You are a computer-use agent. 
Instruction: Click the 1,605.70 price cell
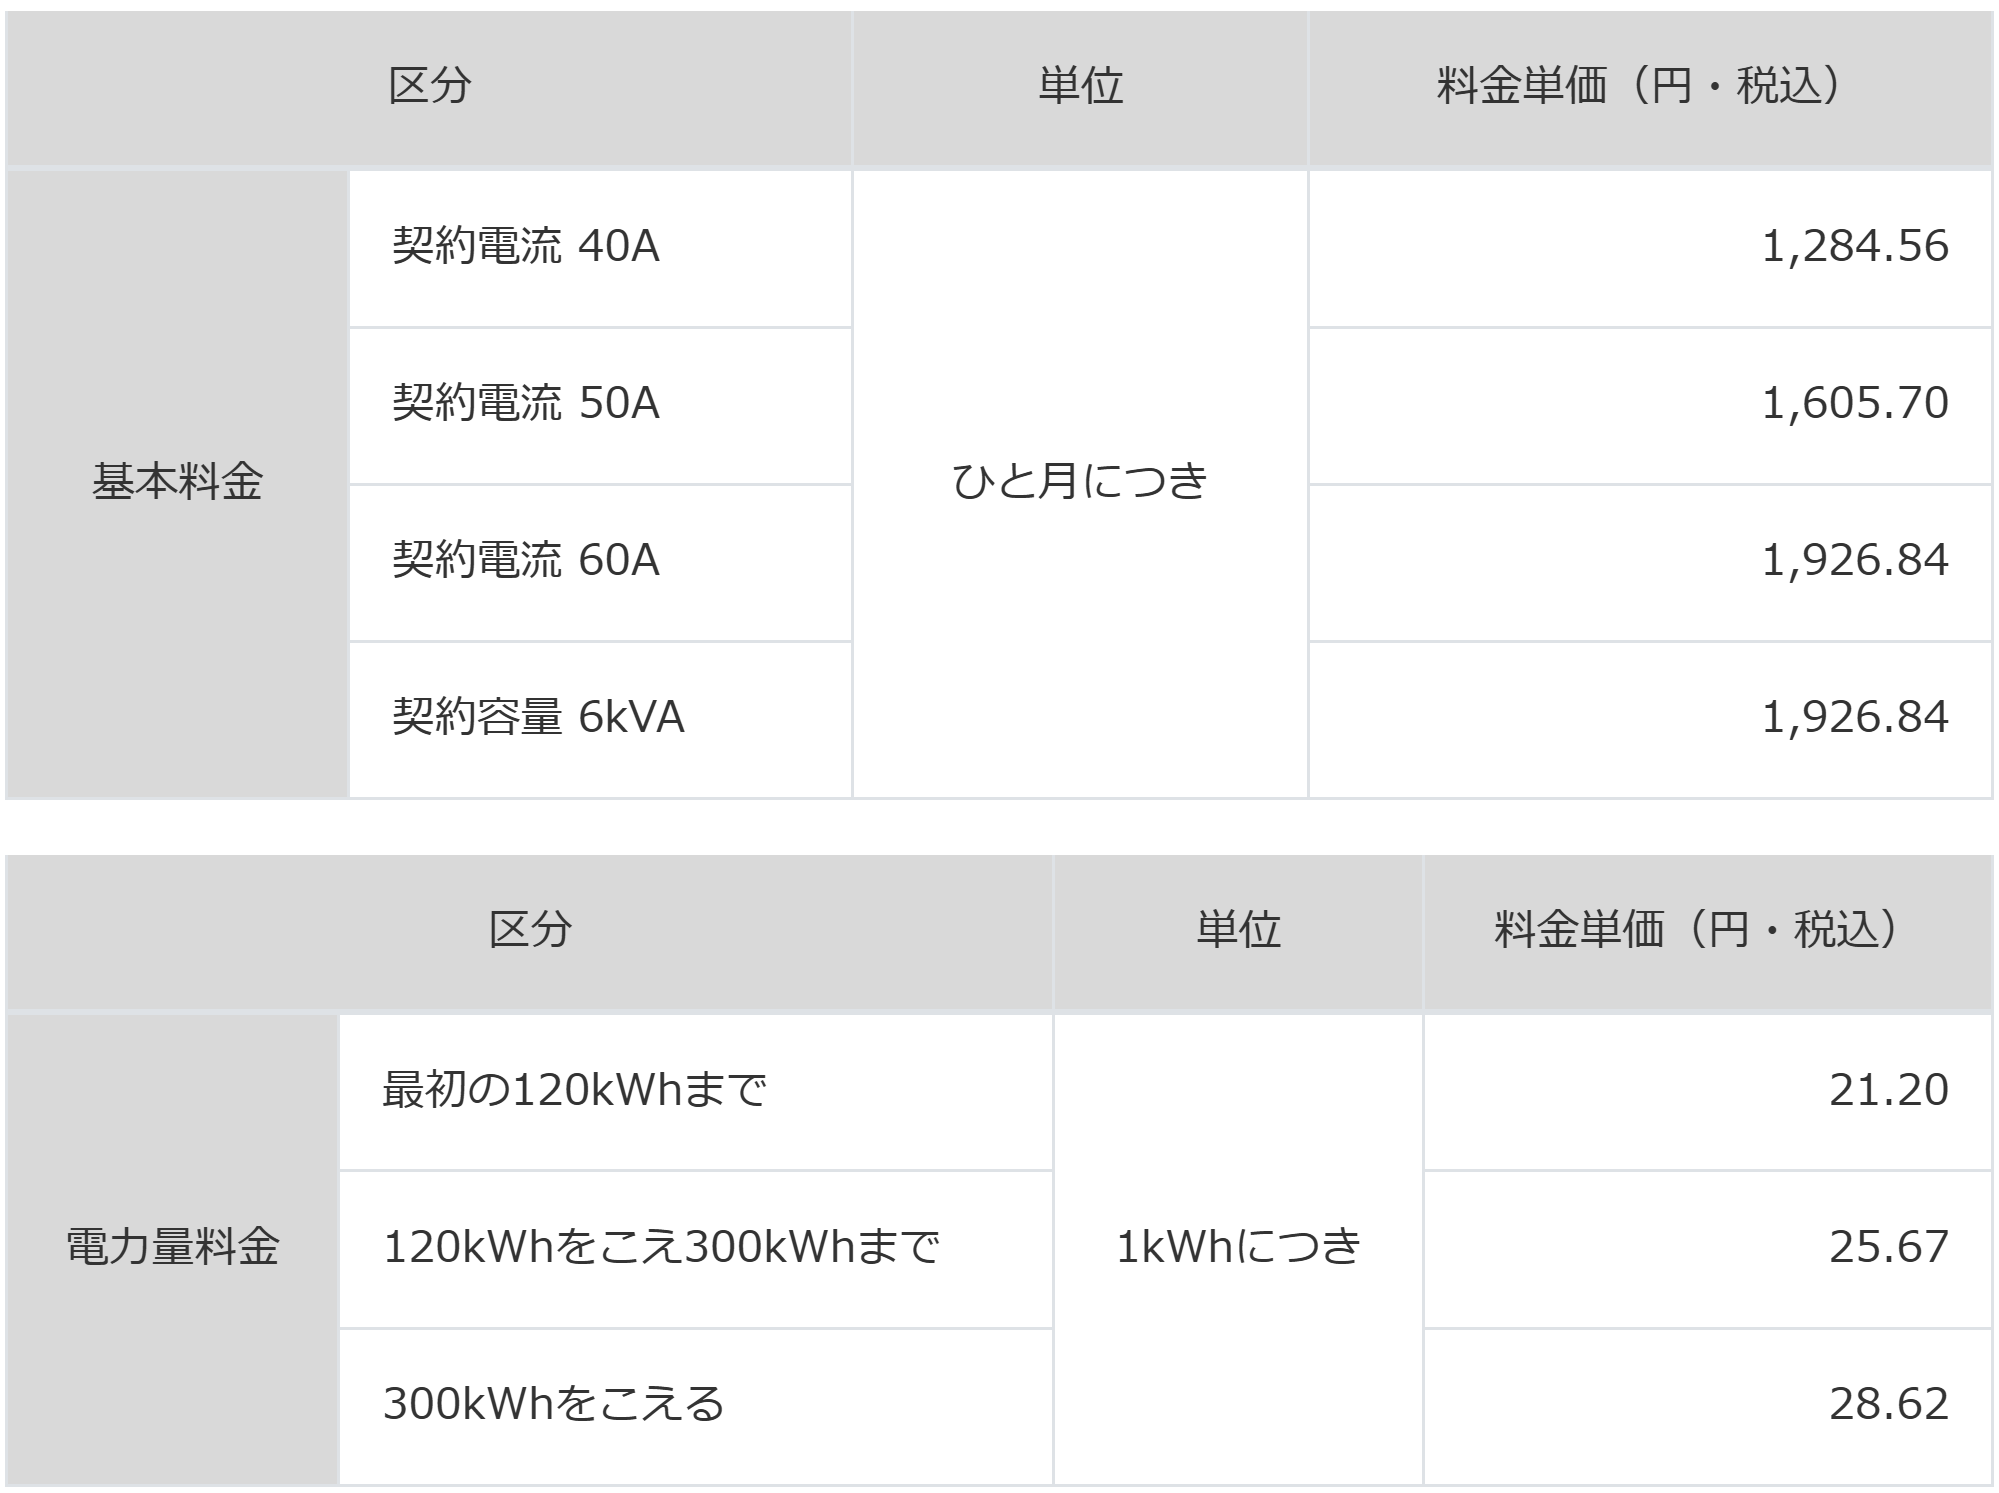(x=1650, y=405)
